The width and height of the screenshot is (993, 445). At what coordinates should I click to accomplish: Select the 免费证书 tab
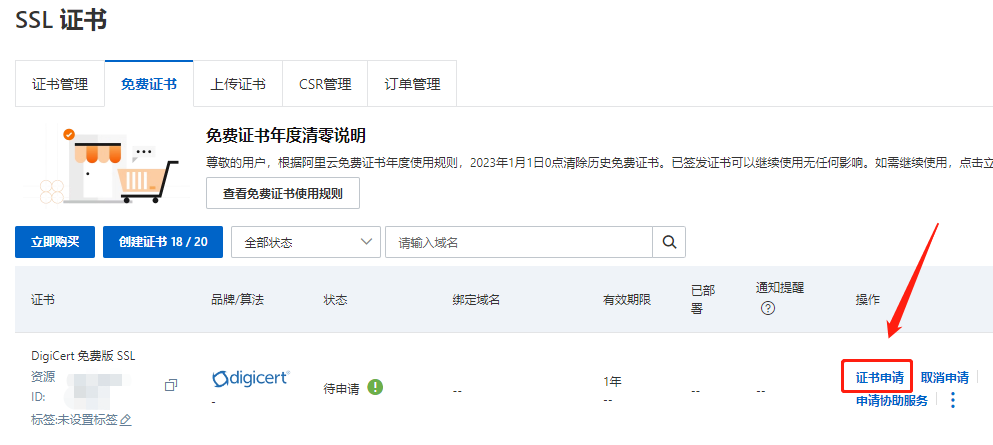pos(149,84)
